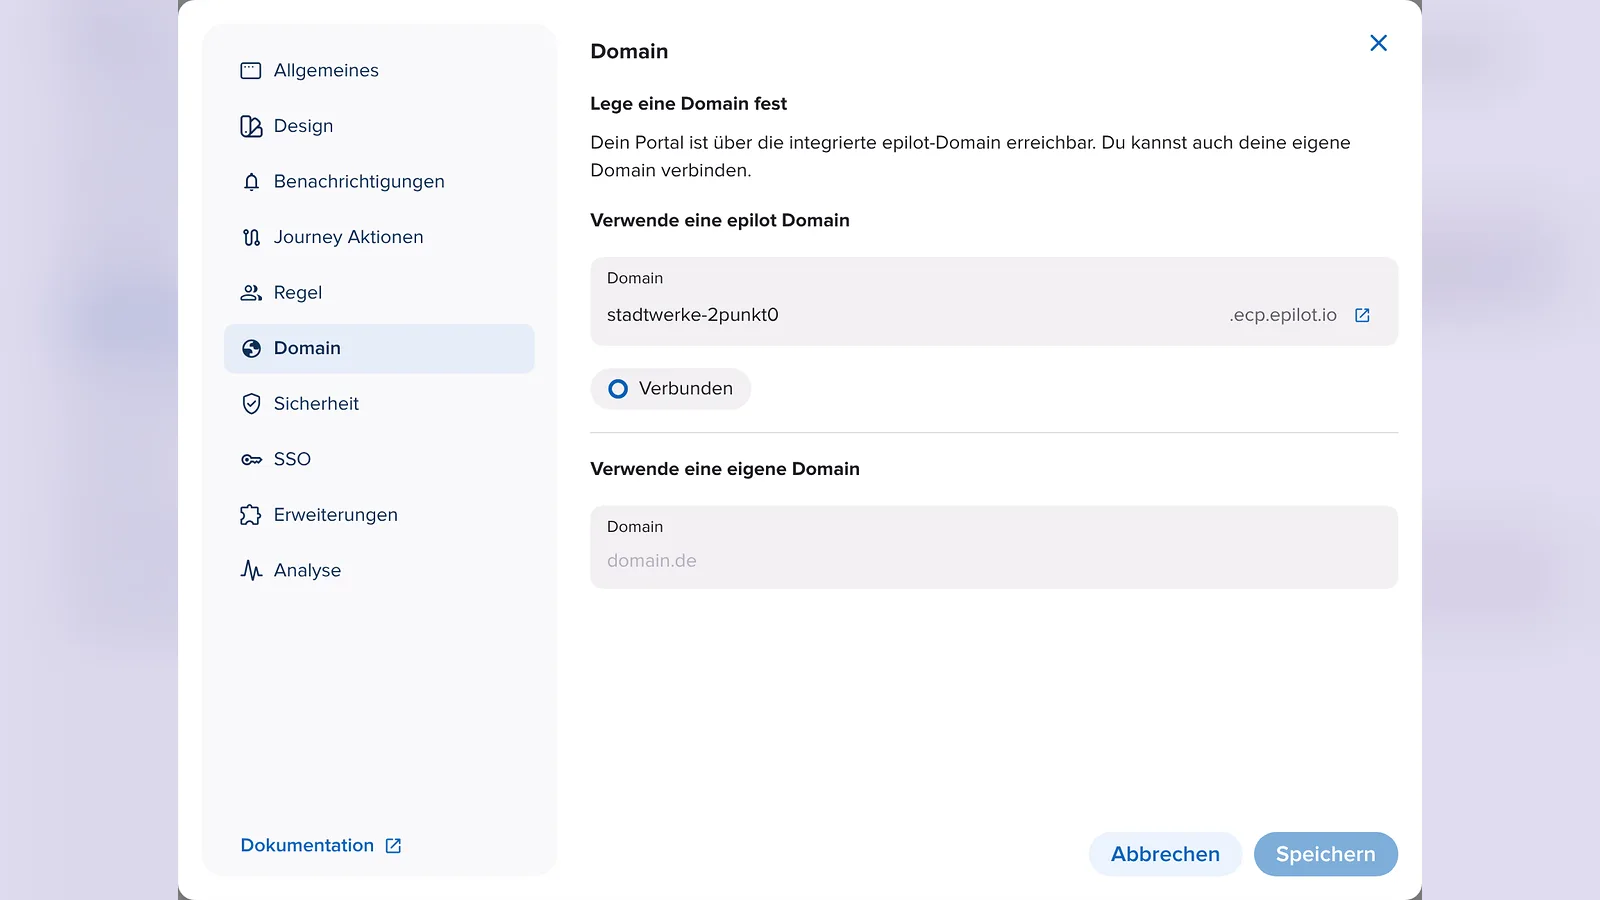Screen dimensions: 1600x900
Task: Click the SSO key icon
Action: [x=251, y=460]
